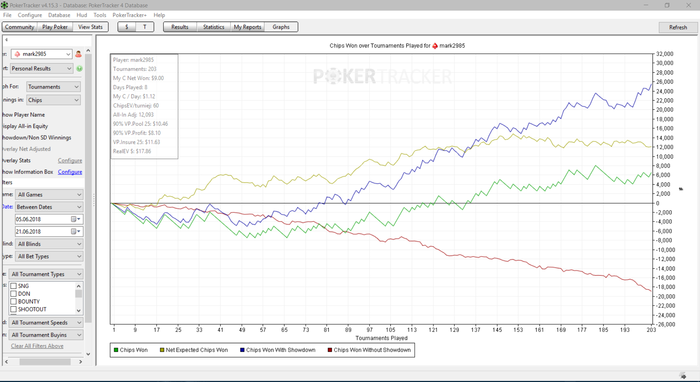Switch to the View Stats section
Viewport: 700px width, 382px height.
(x=90, y=27)
